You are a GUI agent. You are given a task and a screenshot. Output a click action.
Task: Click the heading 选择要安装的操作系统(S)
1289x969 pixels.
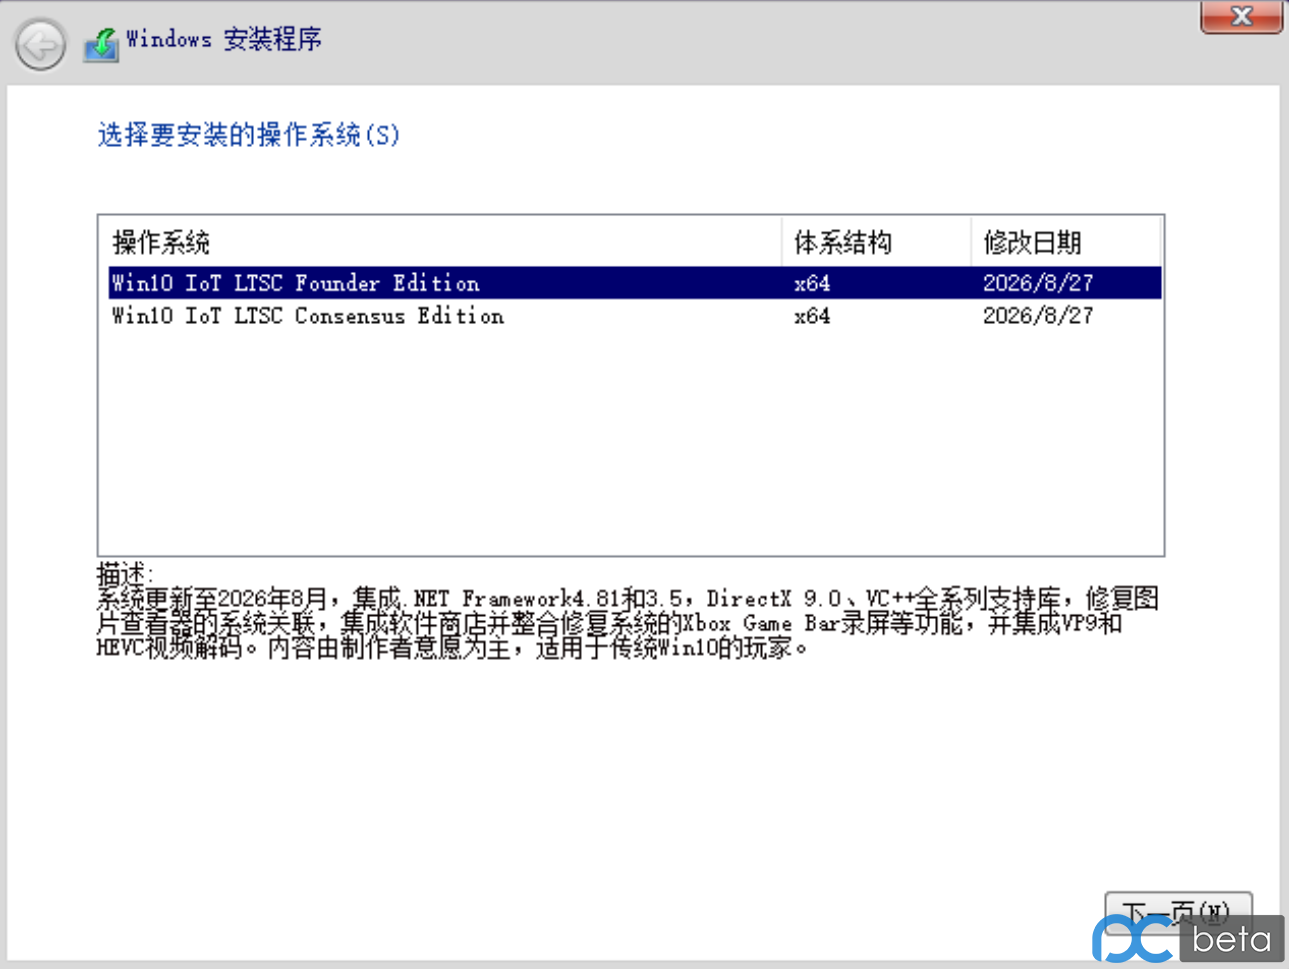click(248, 135)
